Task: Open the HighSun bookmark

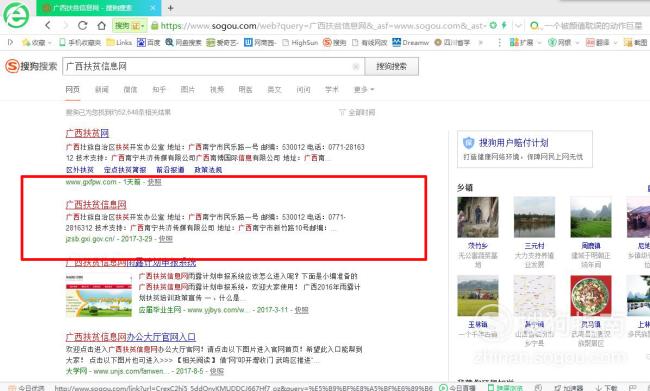Action: tap(300, 42)
